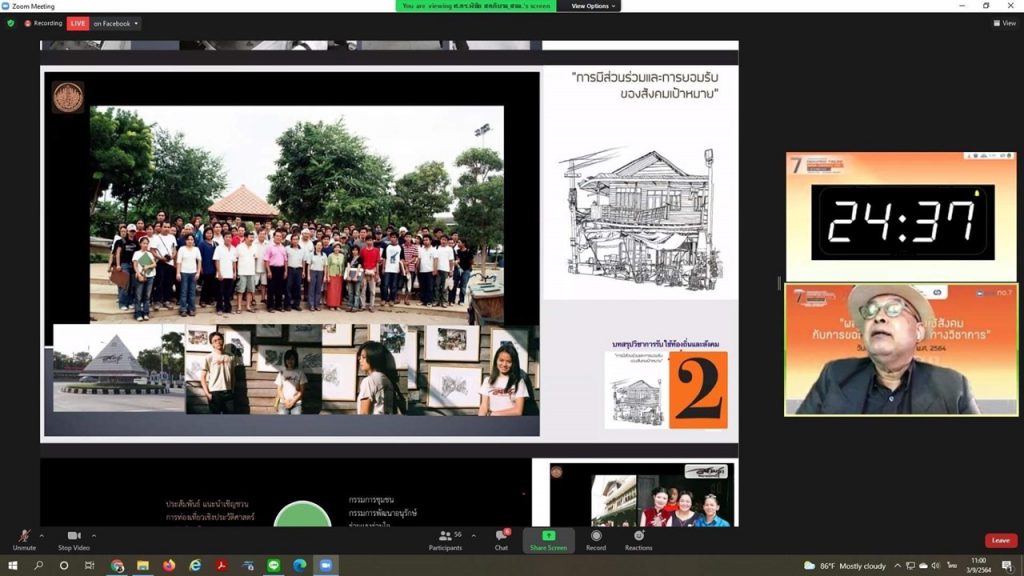This screenshot has height=576, width=1024.
Task: Click the group photo on shared slide
Action: coord(296,215)
